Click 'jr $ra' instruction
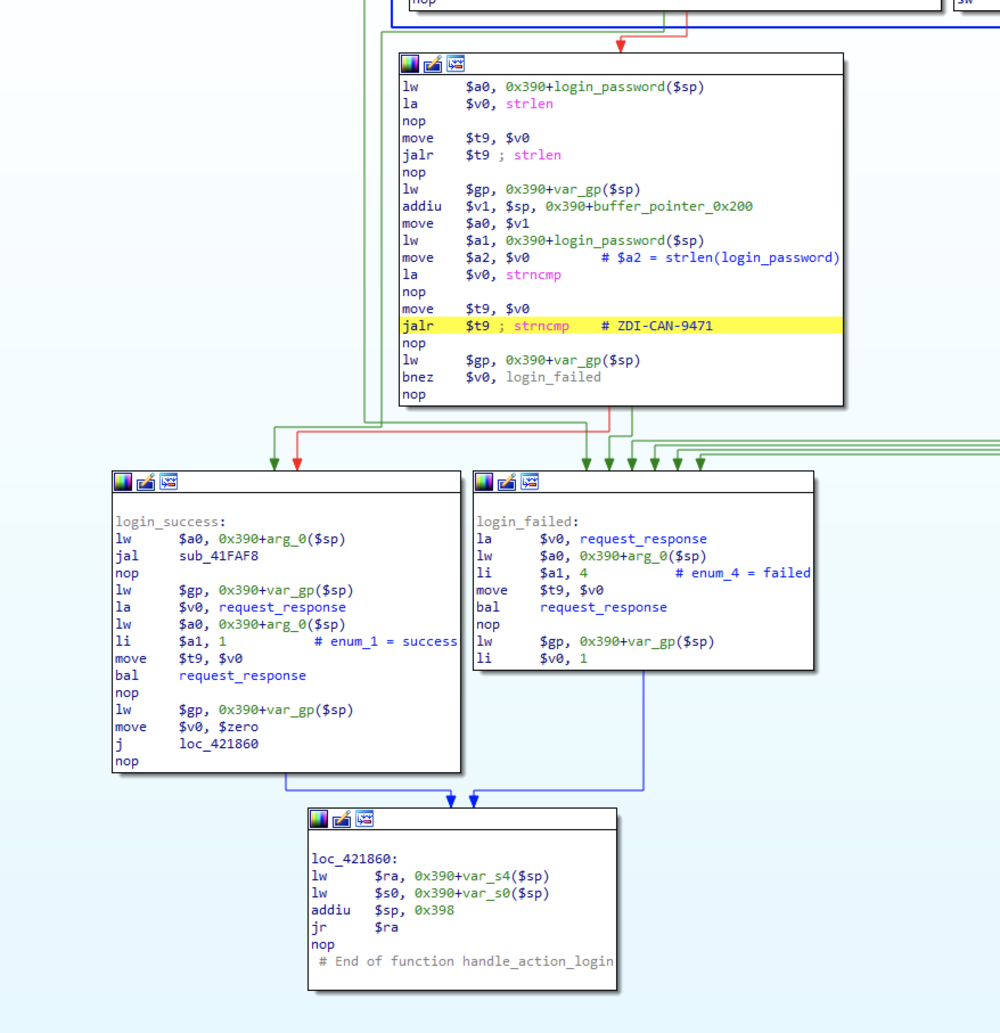The width and height of the screenshot is (1000, 1033). pyautogui.click(x=355, y=928)
